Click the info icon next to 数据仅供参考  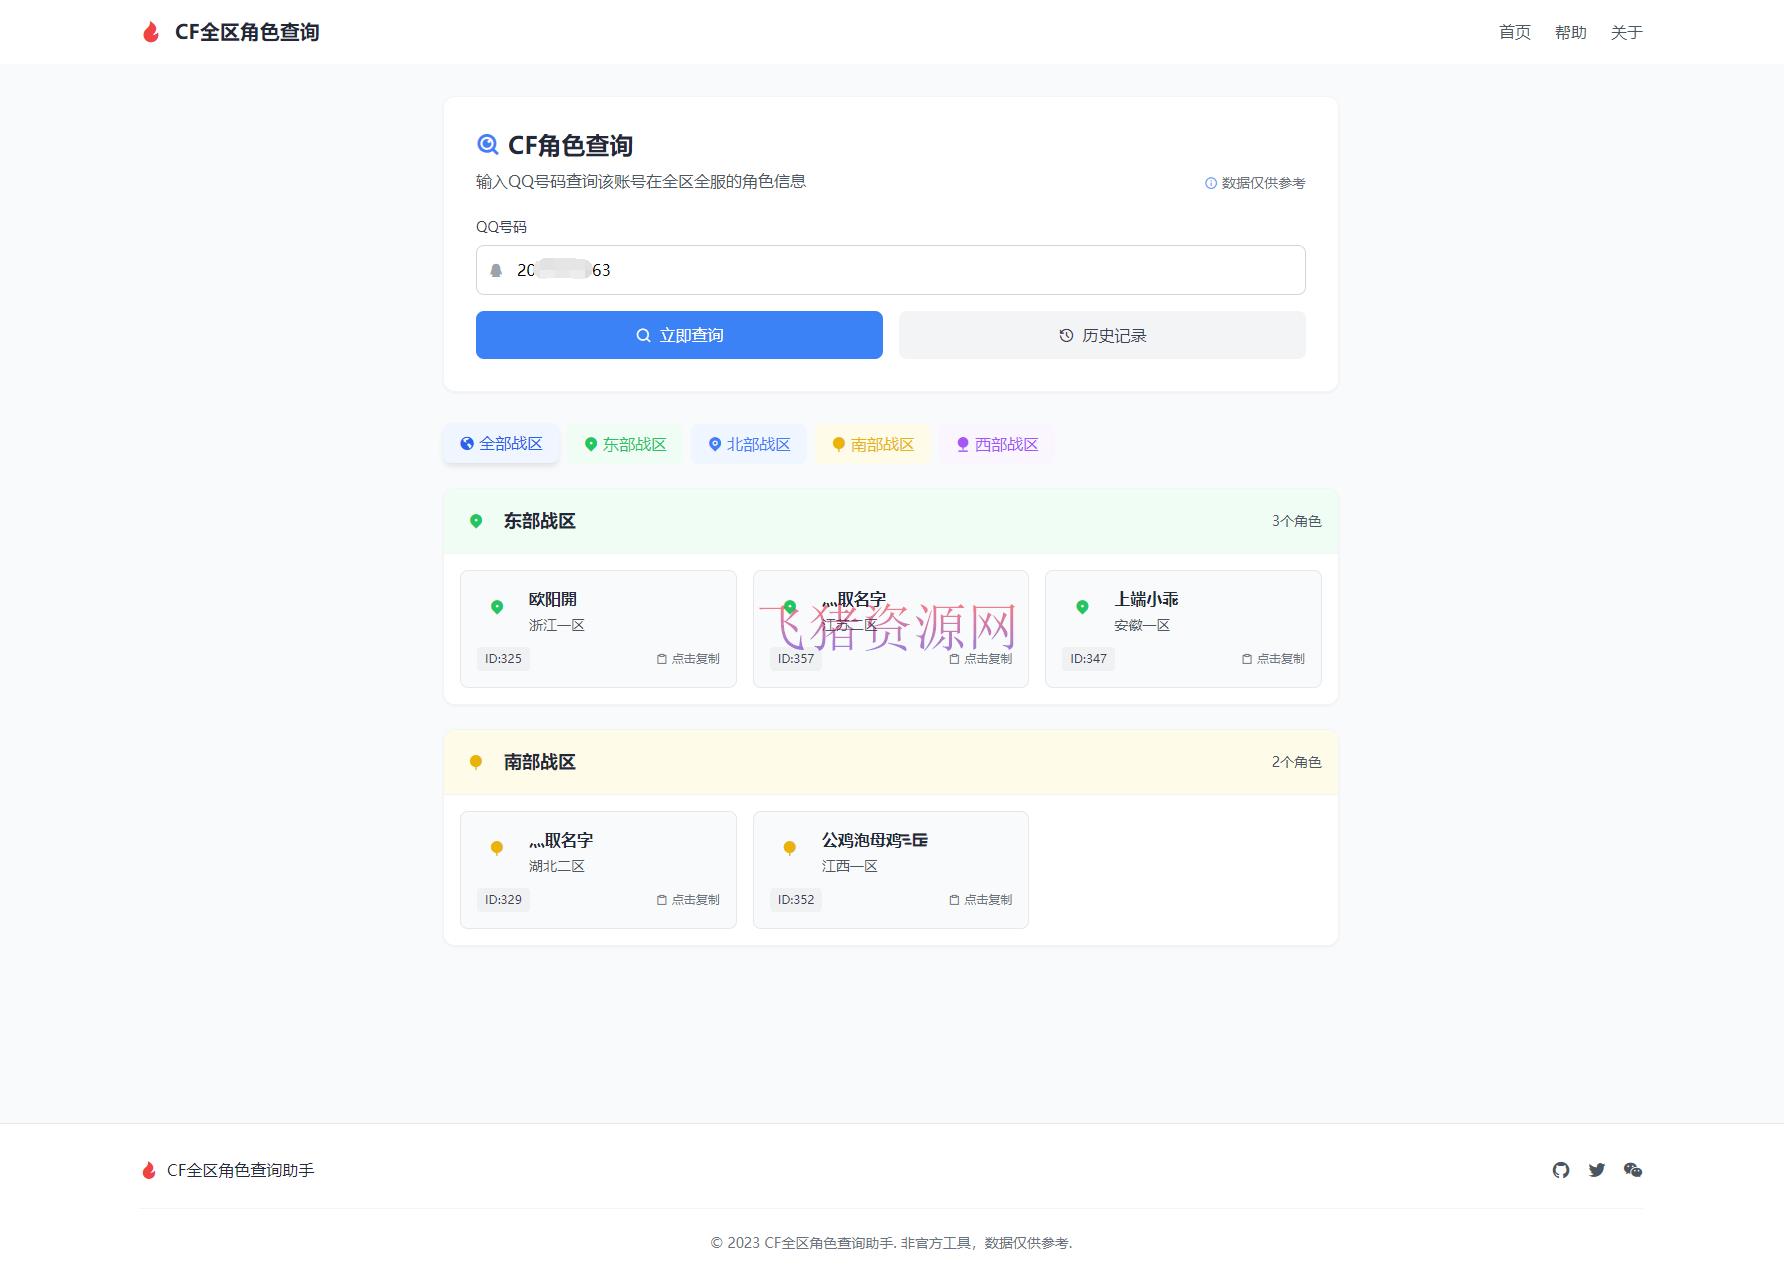1211,183
